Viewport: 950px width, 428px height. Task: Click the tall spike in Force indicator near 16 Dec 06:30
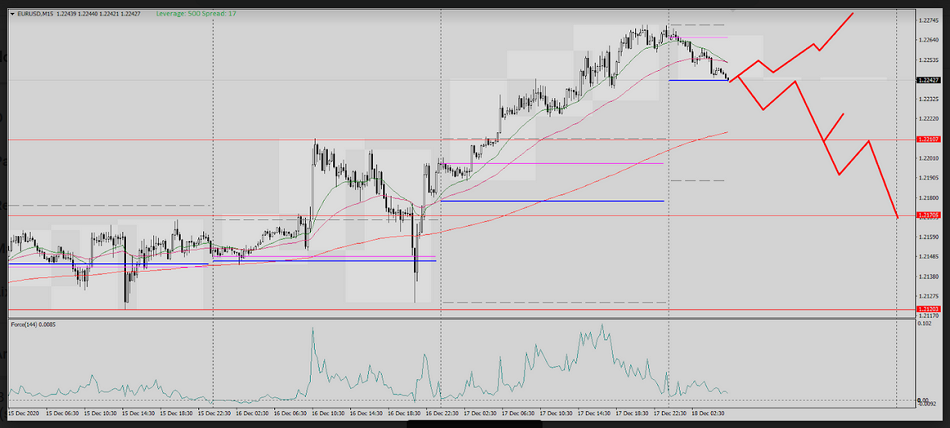pos(313,330)
